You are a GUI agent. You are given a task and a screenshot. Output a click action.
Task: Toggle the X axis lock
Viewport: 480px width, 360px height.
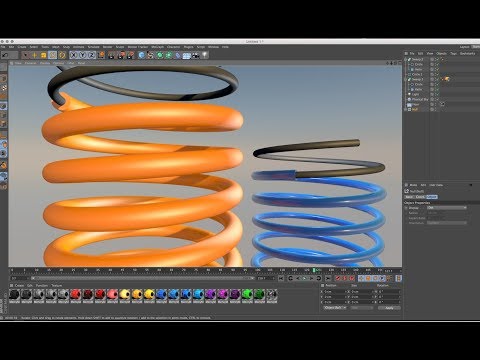click(x=73, y=55)
